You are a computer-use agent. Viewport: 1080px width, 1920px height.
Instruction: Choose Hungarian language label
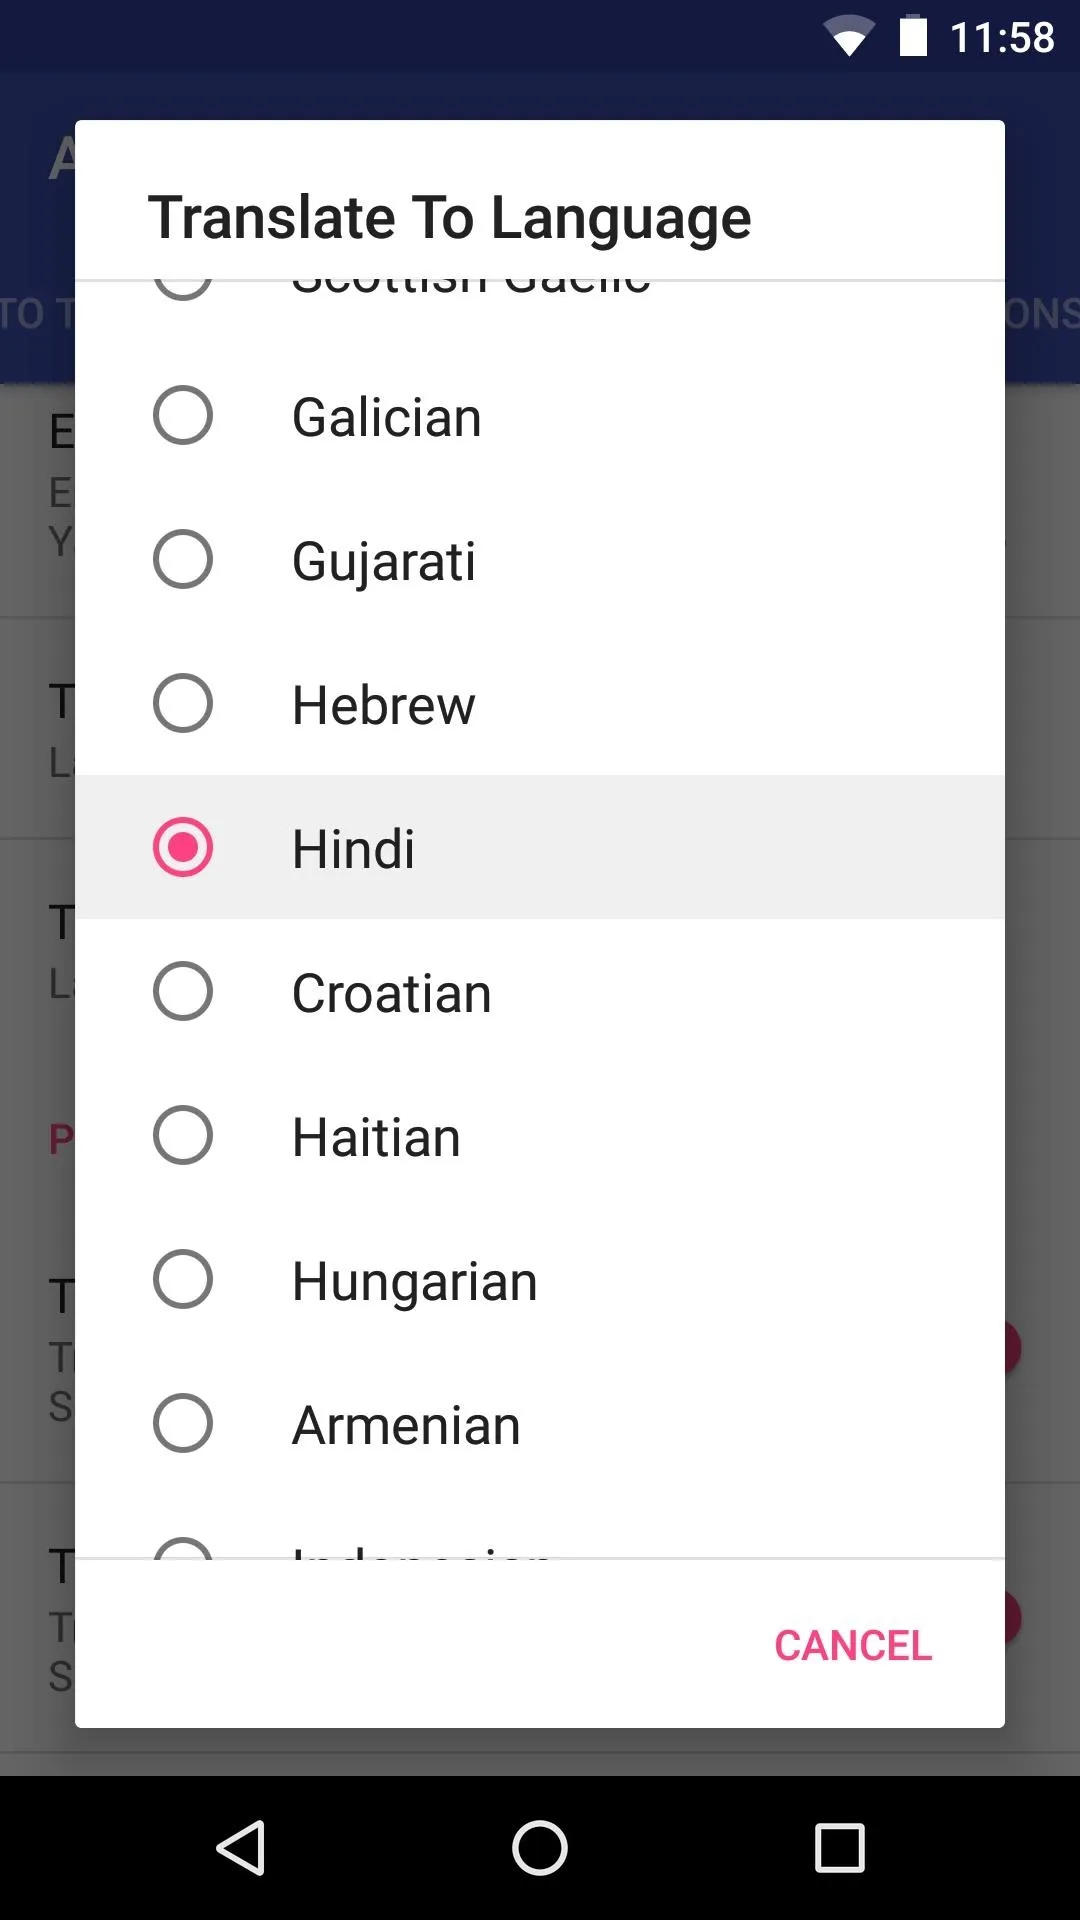pyautogui.click(x=415, y=1281)
